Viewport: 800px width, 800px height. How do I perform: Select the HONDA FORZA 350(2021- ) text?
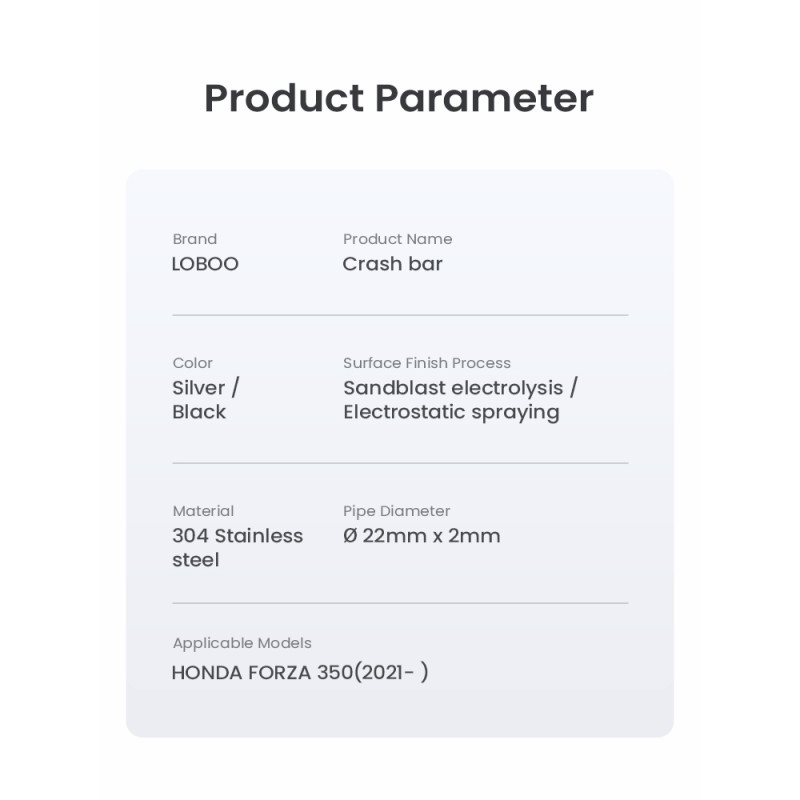pos(300,672)
